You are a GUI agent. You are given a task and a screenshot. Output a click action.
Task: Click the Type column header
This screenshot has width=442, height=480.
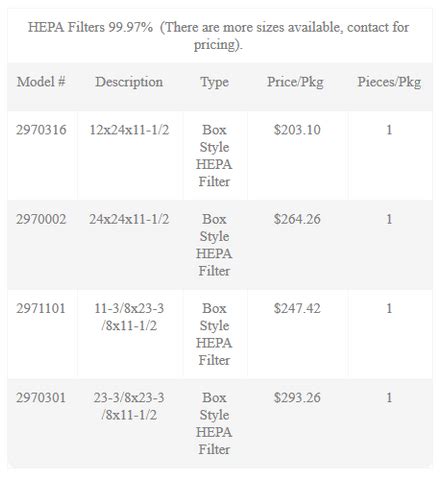point(214,82)
